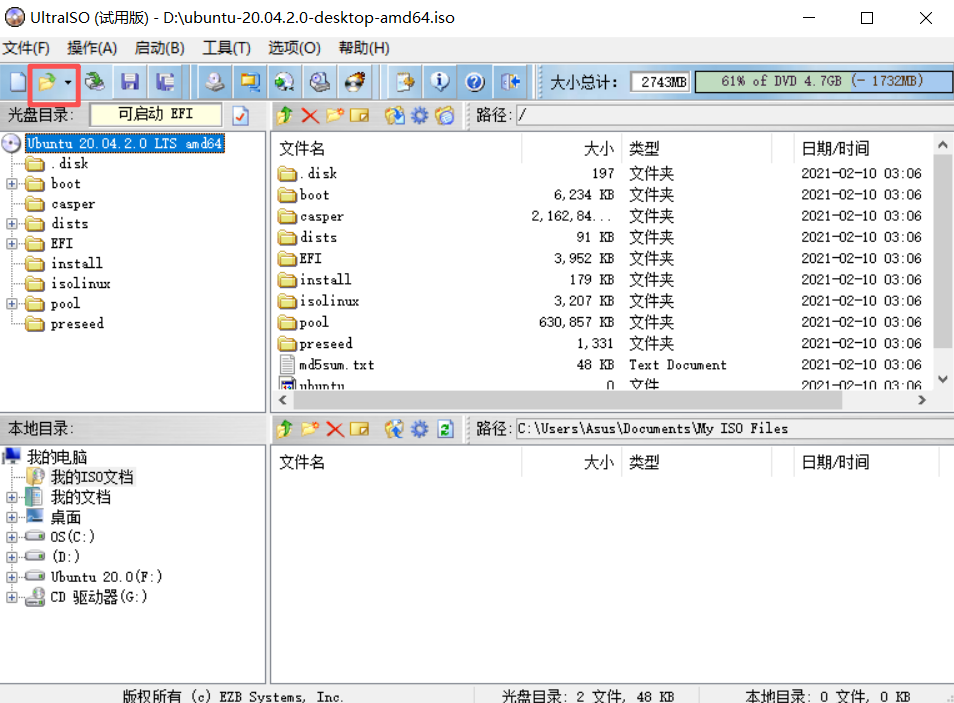Select Ubuntu 20.04.2.0 LTS amd64 root node
Image resolution: width=954 pixels, height=703 pixels.
click(125, 144)
